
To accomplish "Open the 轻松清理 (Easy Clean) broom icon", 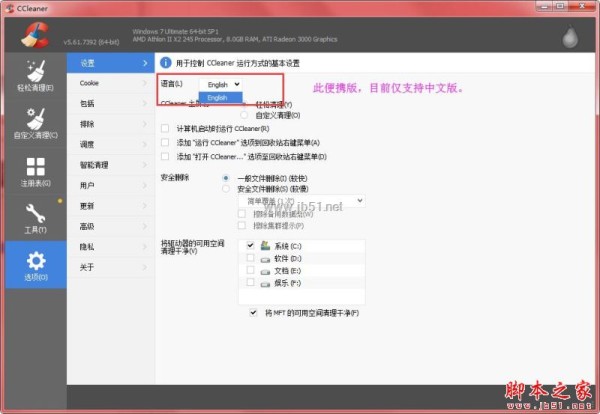I will 35,75.
